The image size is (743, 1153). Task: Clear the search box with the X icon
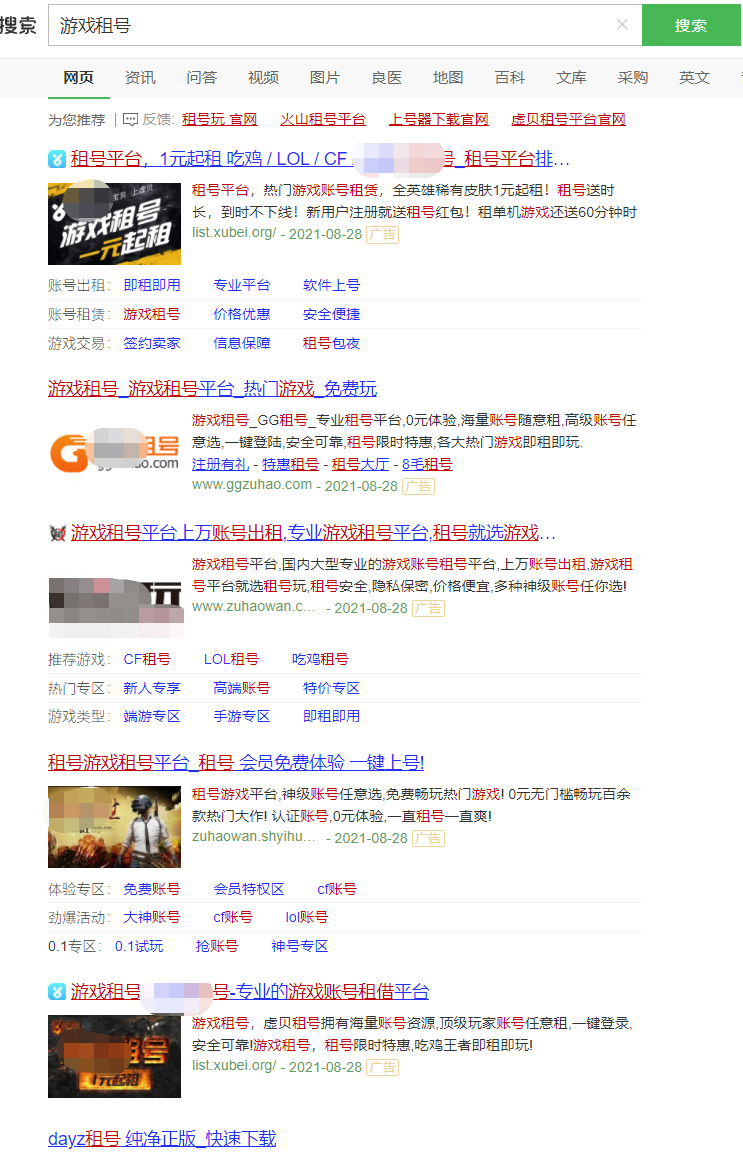[622, 25]
